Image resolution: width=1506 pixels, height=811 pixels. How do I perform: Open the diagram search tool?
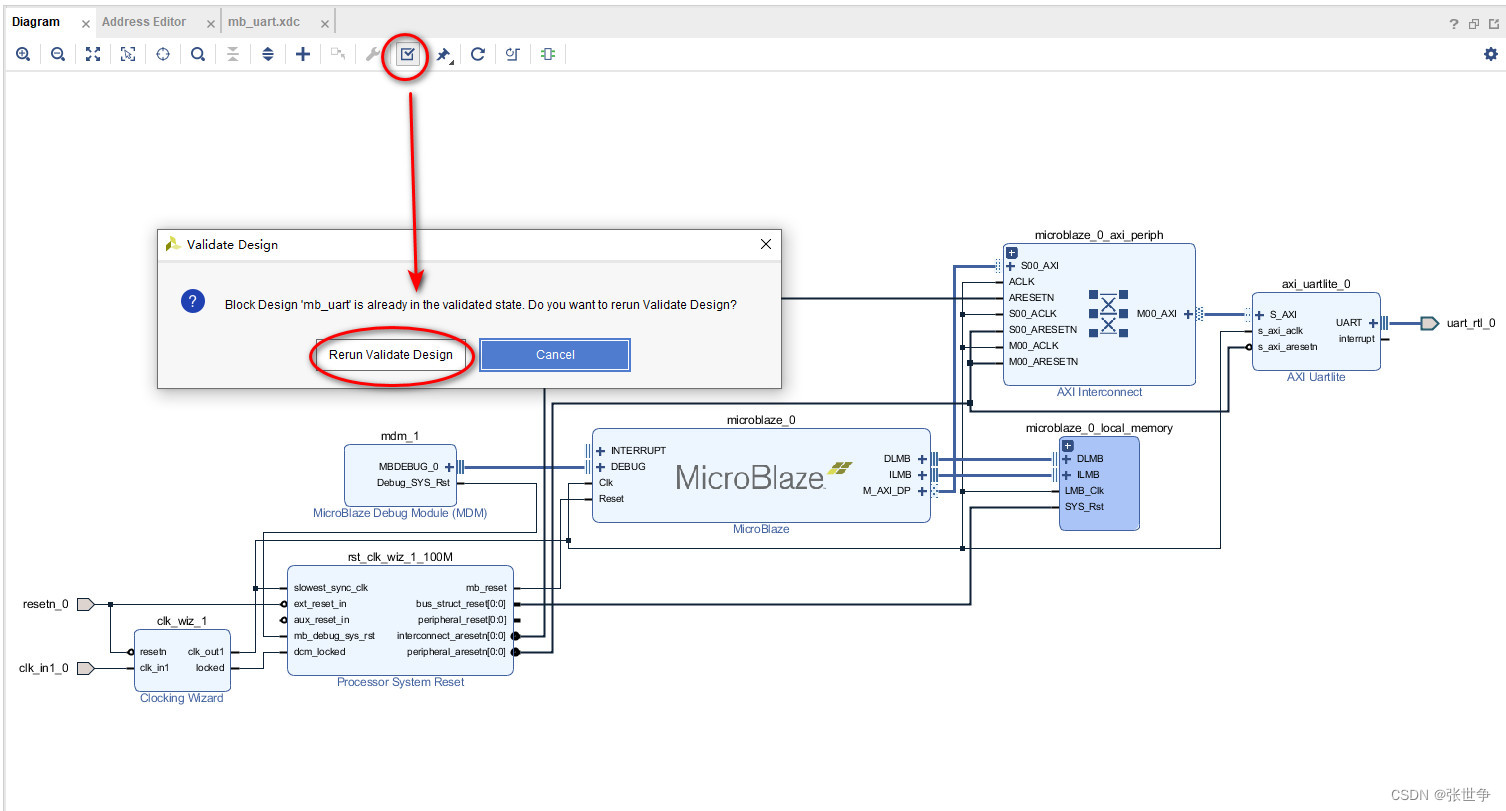pos(198,54)
